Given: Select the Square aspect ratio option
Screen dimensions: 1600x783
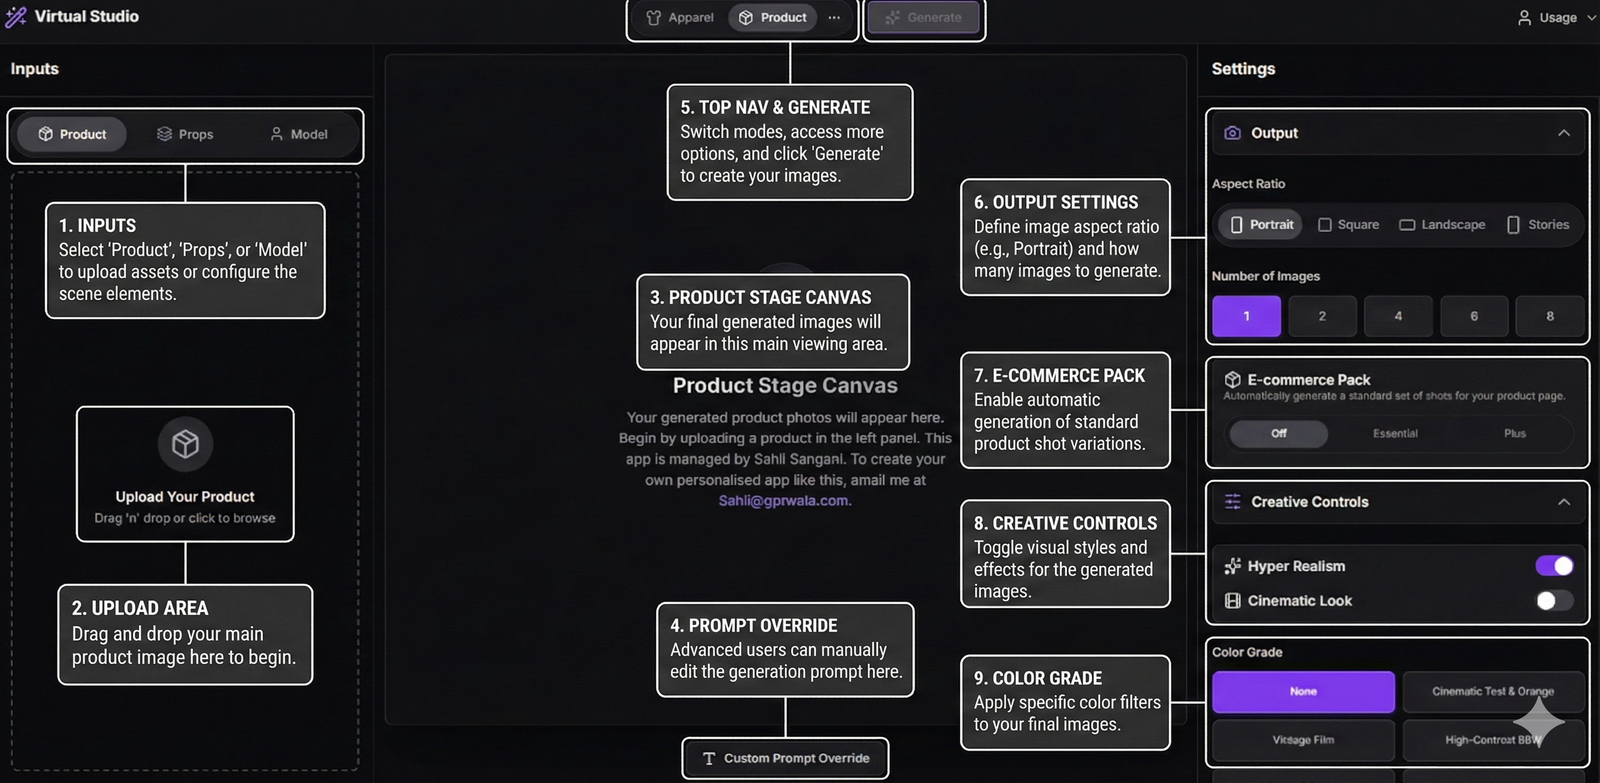Looking at the screenshot, I should tap(1348, 225).
